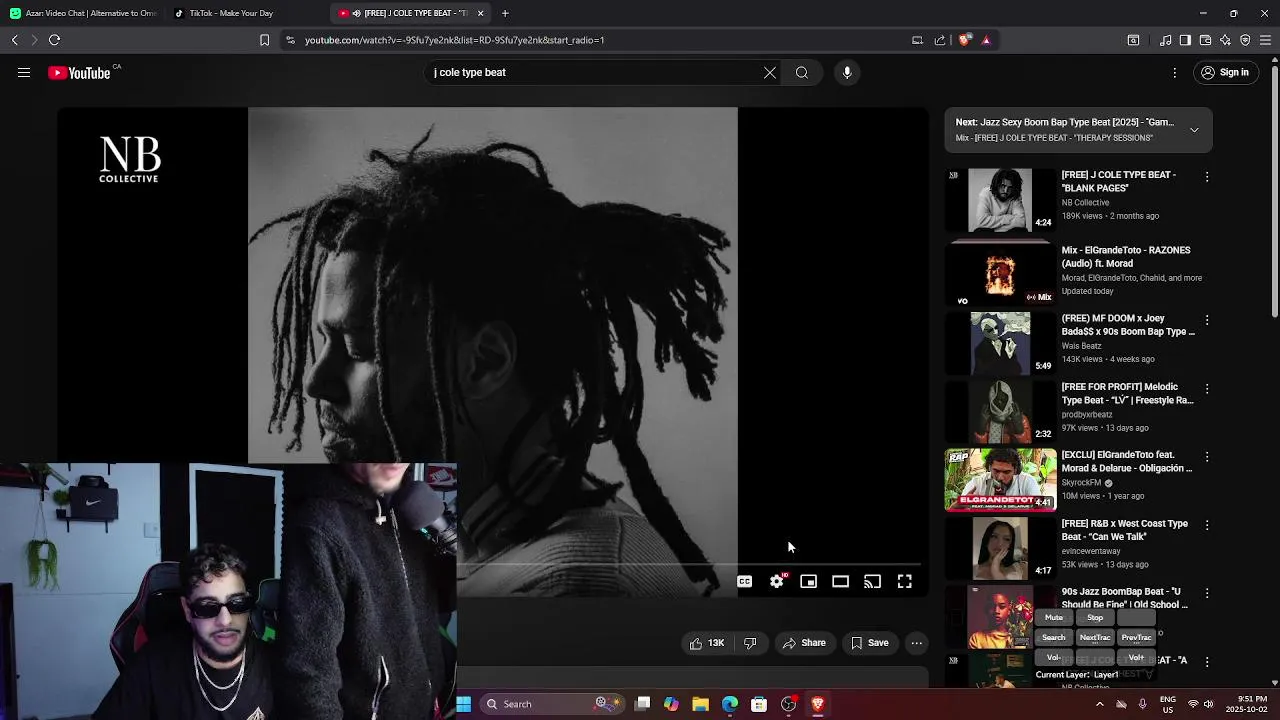Share this page from address bar

940,40
